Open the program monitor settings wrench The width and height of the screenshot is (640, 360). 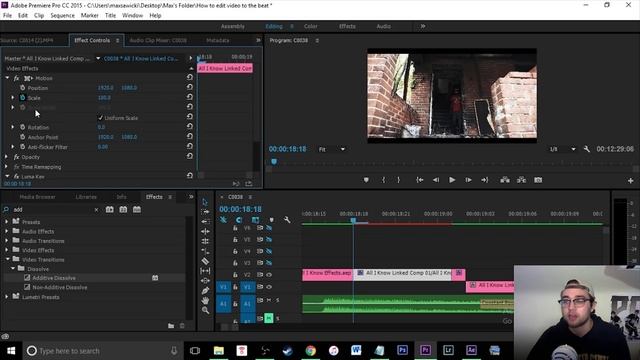pyautogui.click(x=587, y=149)
